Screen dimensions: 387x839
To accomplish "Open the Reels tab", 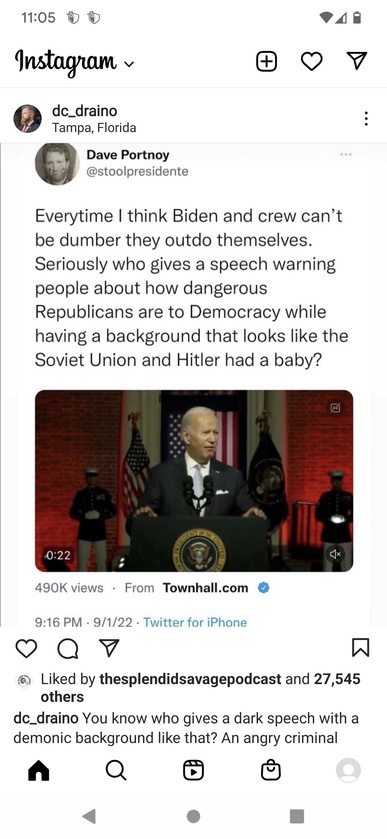I will (193, 771).
